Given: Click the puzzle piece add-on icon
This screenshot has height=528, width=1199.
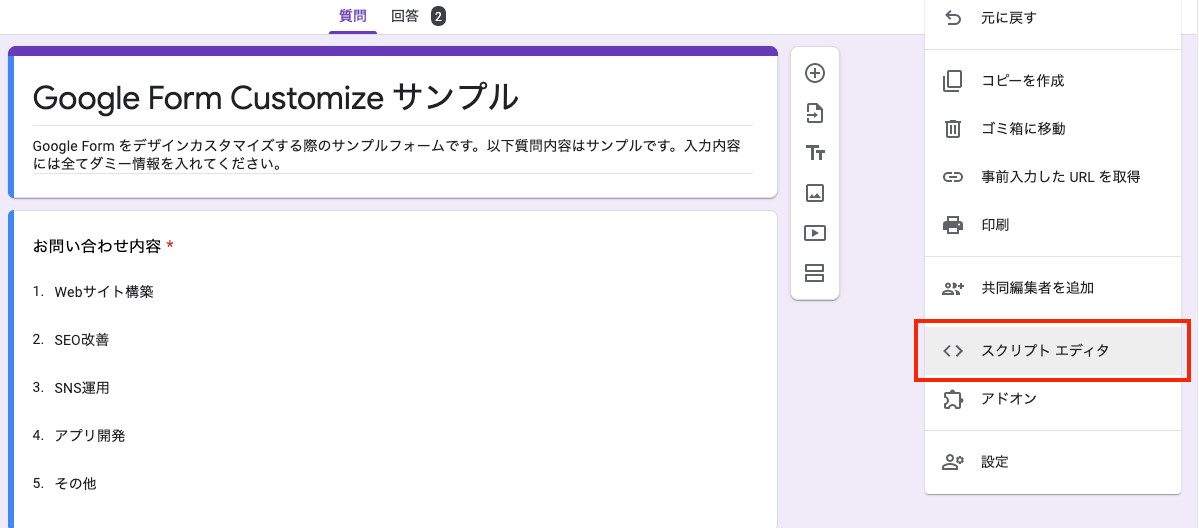Looking at the screenshot, I should tap(952, 399).
